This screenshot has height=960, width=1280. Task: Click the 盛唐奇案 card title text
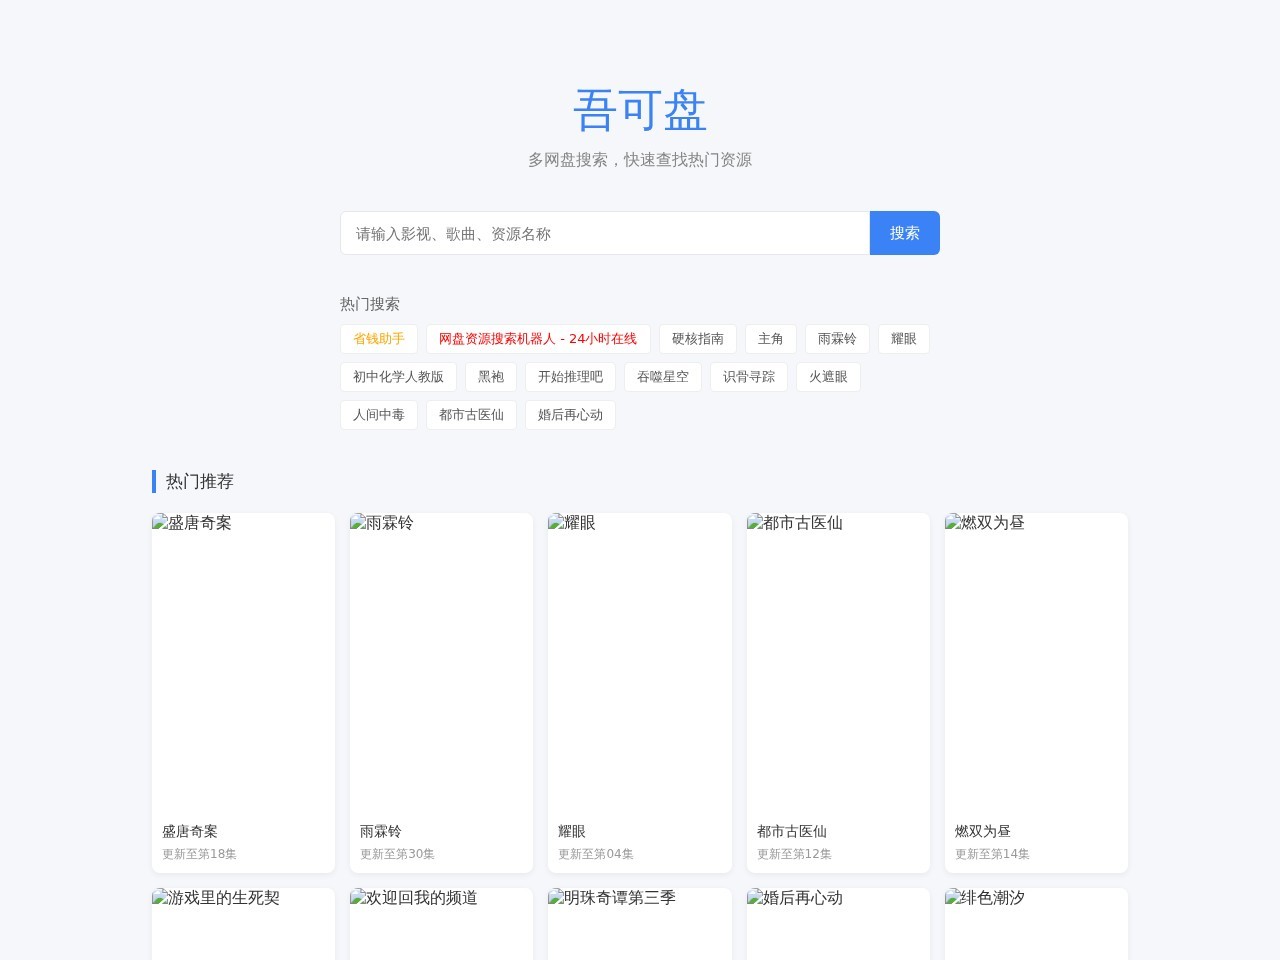[x=190, y=831]
